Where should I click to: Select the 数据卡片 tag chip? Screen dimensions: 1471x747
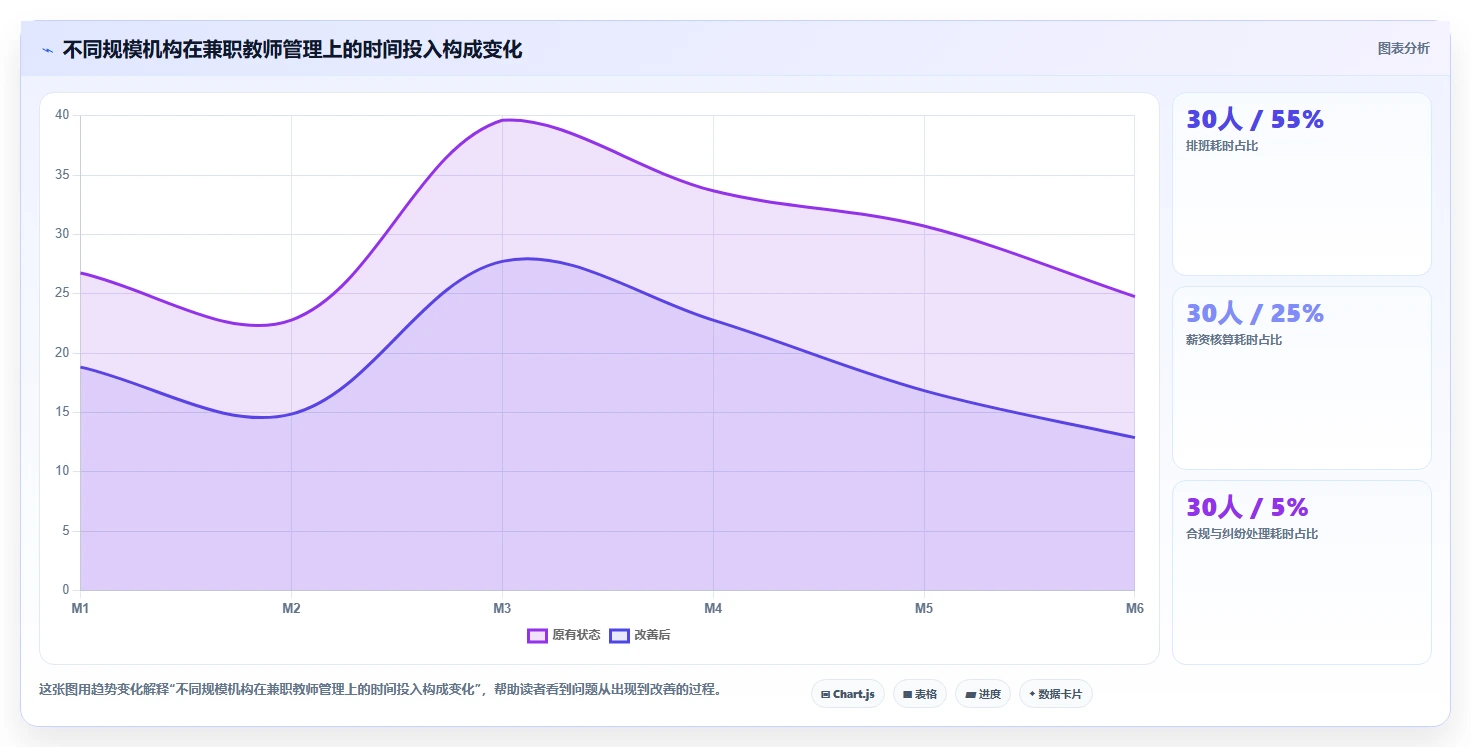click(1056, 694)
